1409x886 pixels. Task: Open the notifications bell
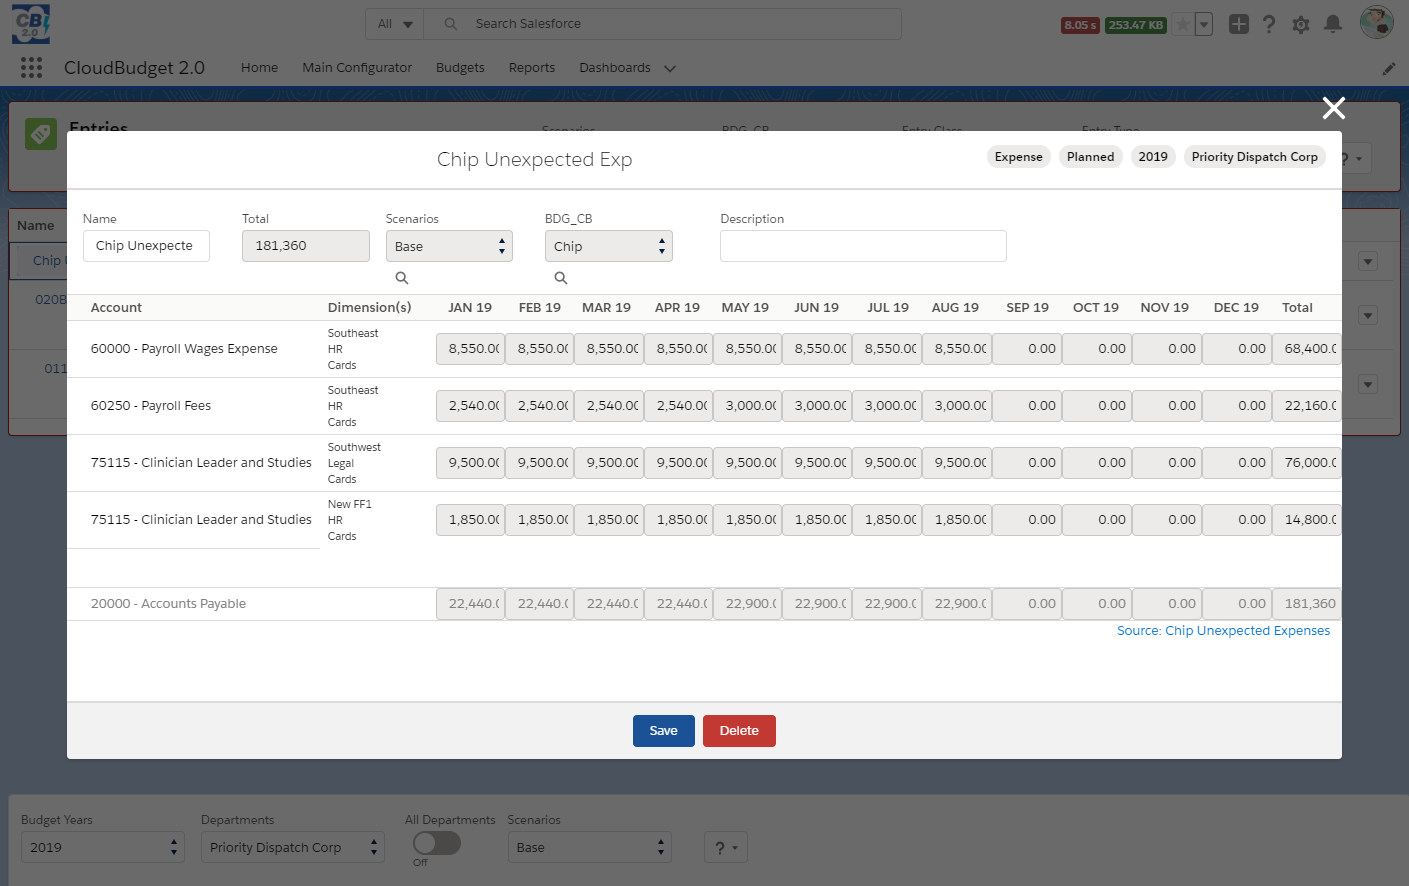click(x=1333, y=24)
